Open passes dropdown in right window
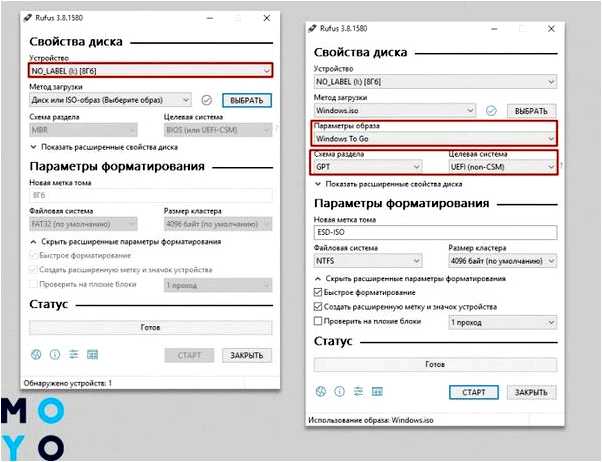The width and height of the screenshot is (602, 462). click(x=503, y=322)
